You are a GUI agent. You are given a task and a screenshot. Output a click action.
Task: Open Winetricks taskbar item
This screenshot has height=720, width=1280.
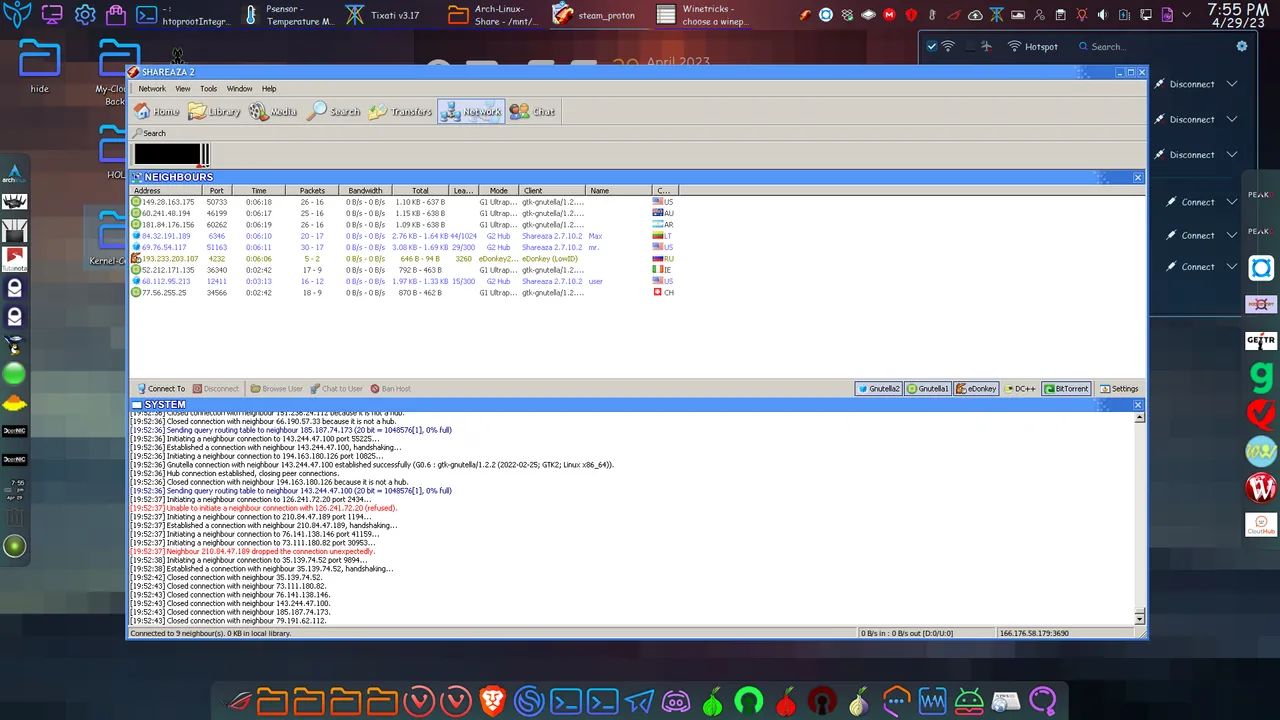pos(702,15)
